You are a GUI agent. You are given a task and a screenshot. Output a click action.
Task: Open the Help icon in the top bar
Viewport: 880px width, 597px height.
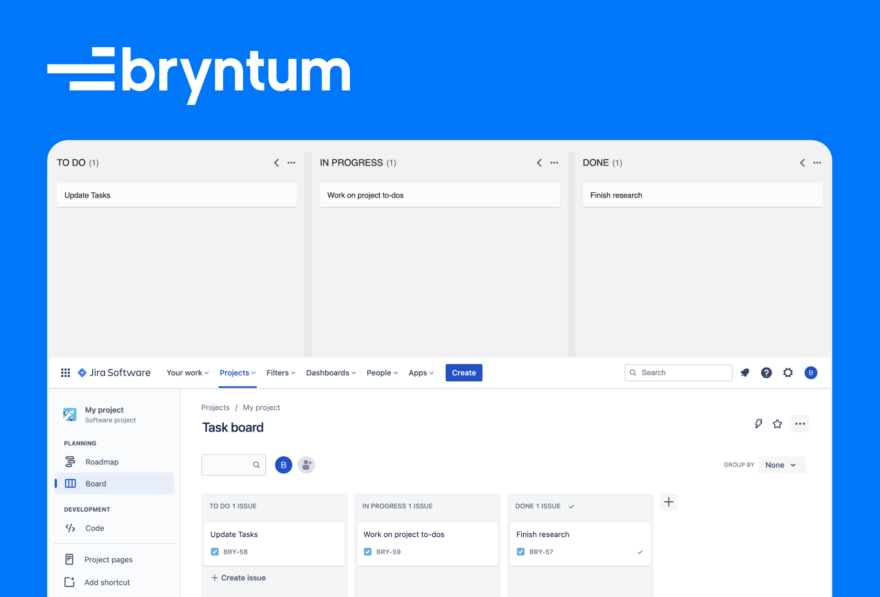click(766, 372)
